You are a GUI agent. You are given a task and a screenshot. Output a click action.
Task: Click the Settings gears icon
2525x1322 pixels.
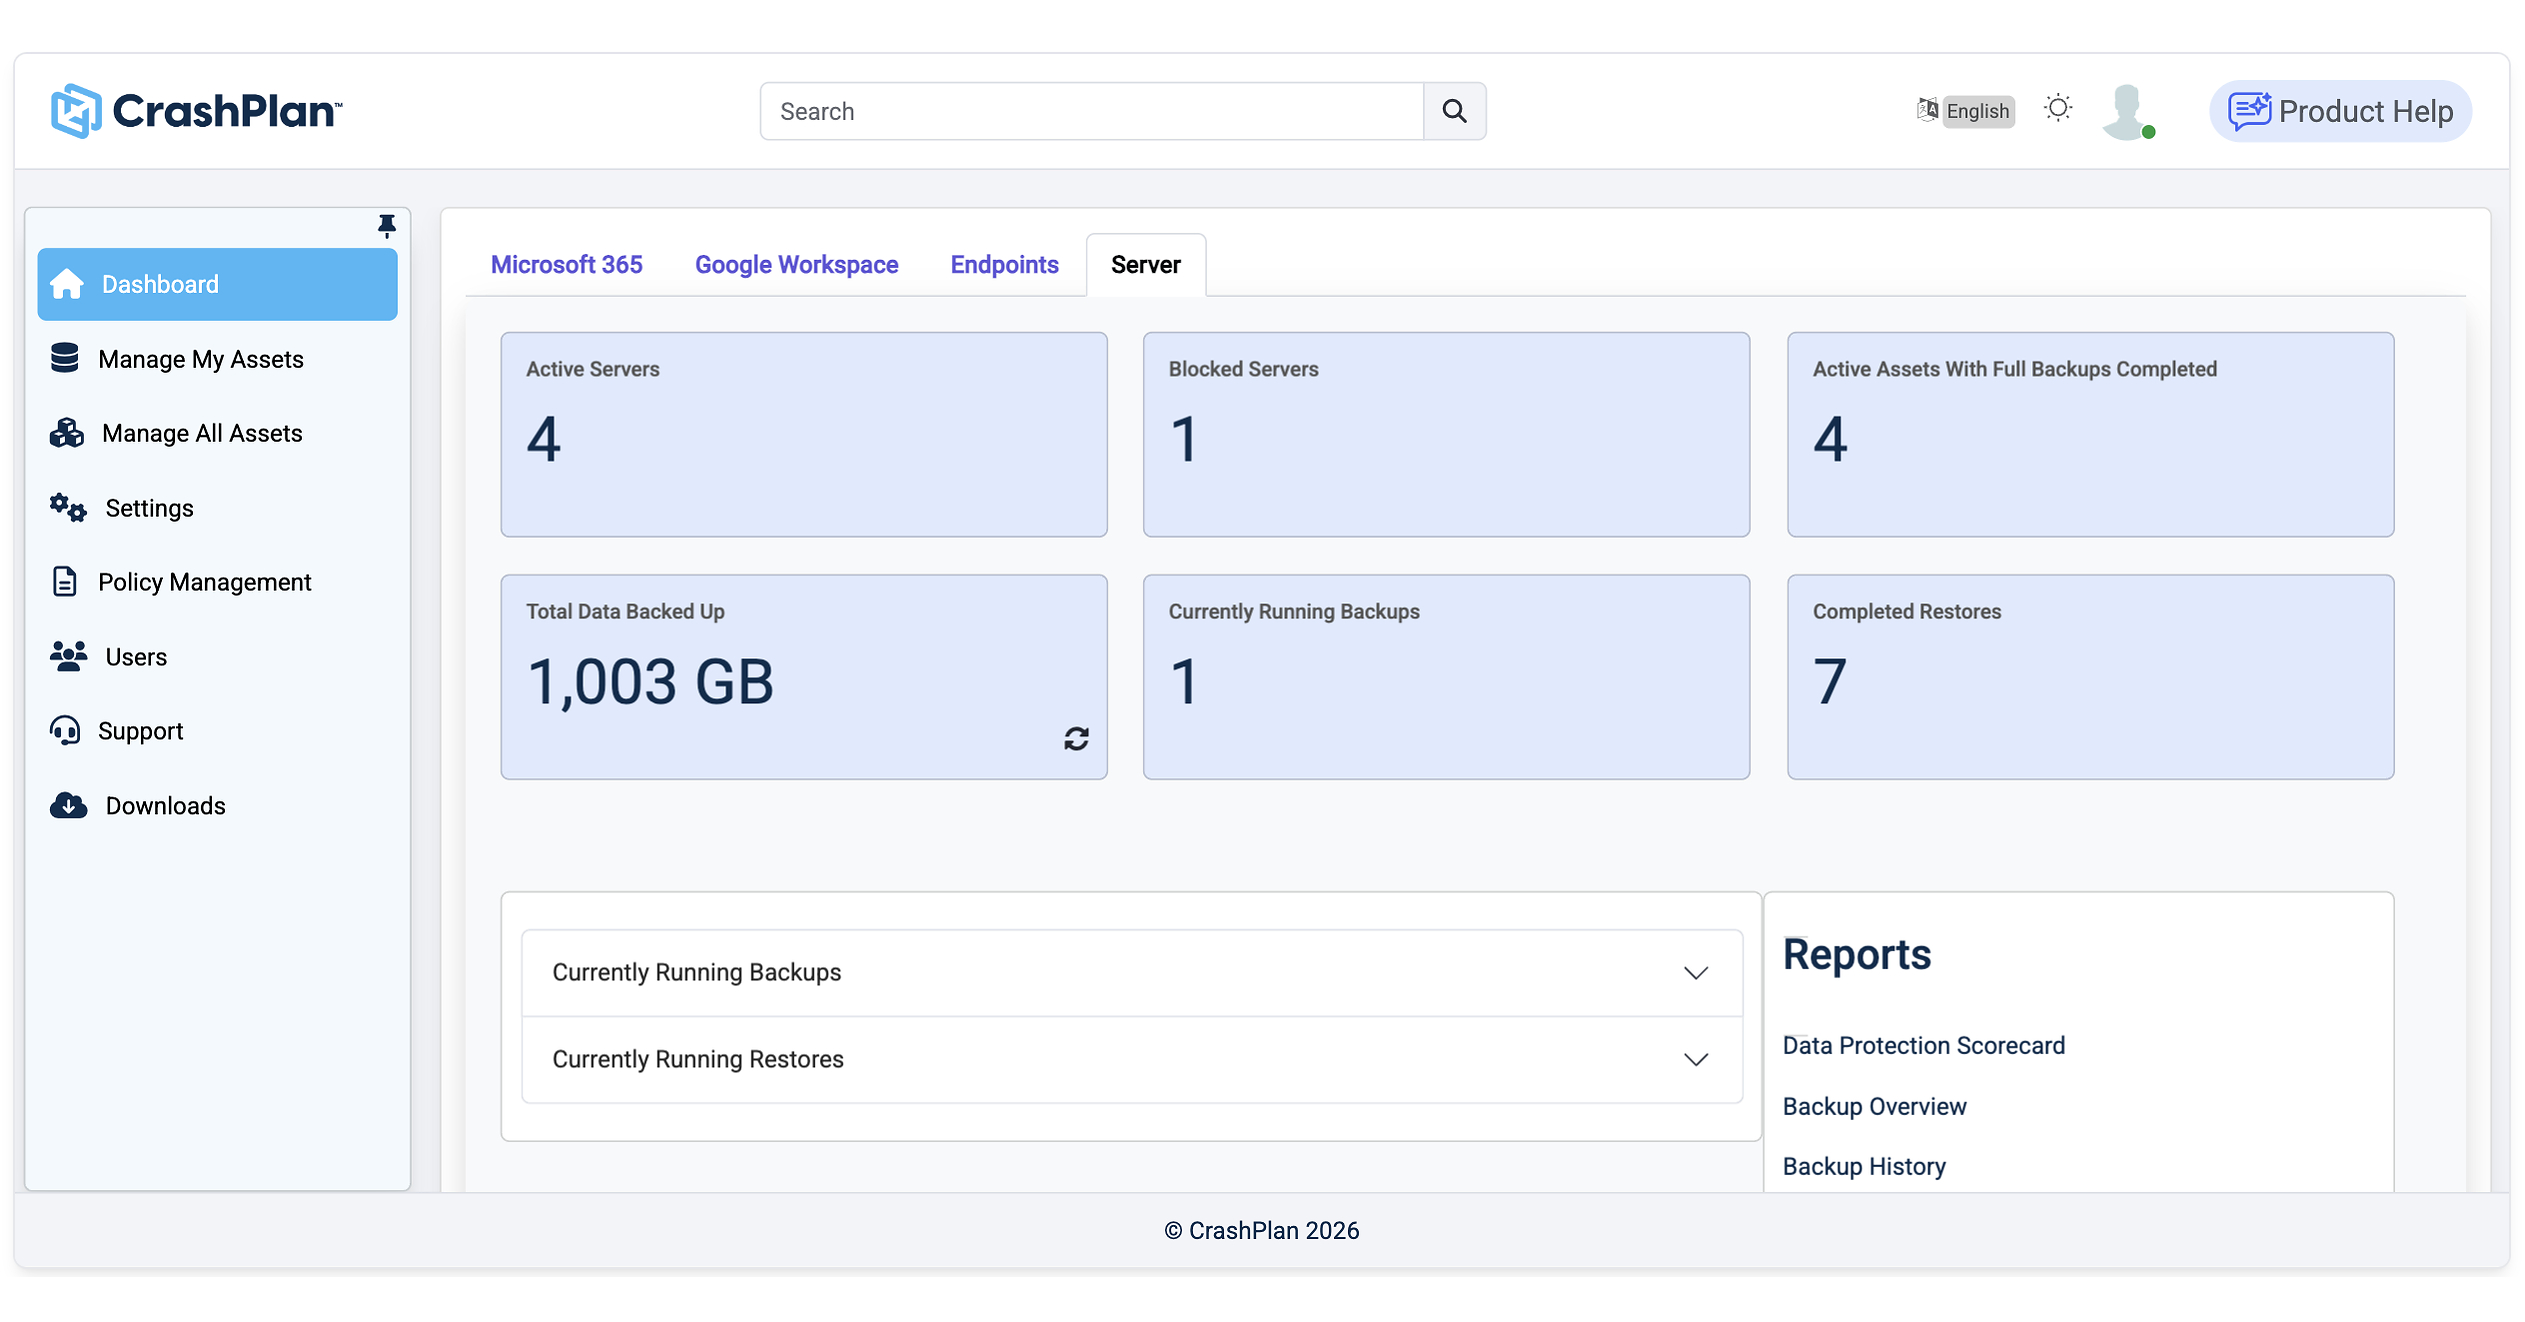68,508
